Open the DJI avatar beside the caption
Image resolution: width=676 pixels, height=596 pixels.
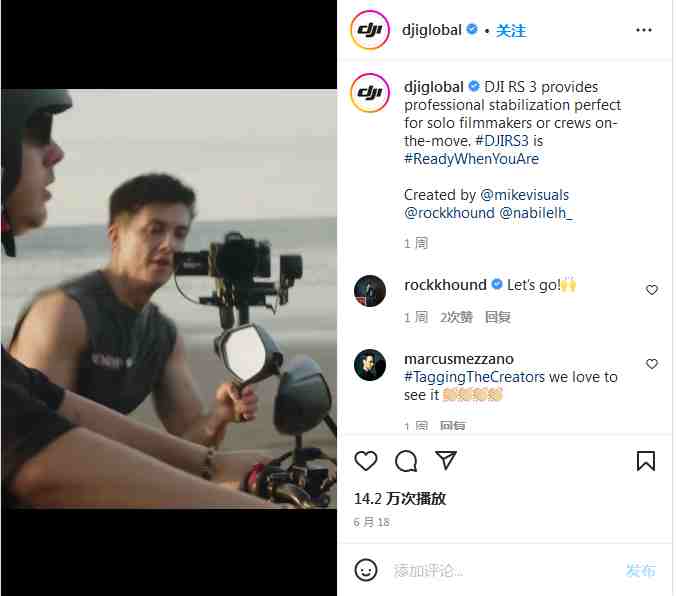(x=370, y=93)
